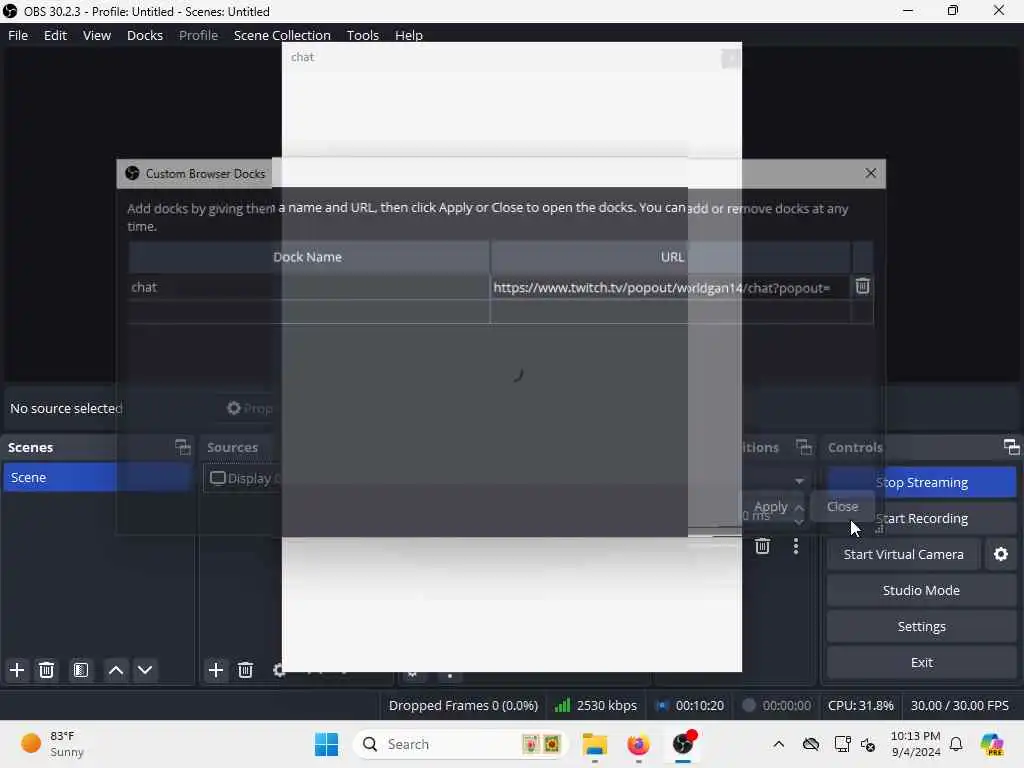Click the Exit button in Controls

(921, 662)
